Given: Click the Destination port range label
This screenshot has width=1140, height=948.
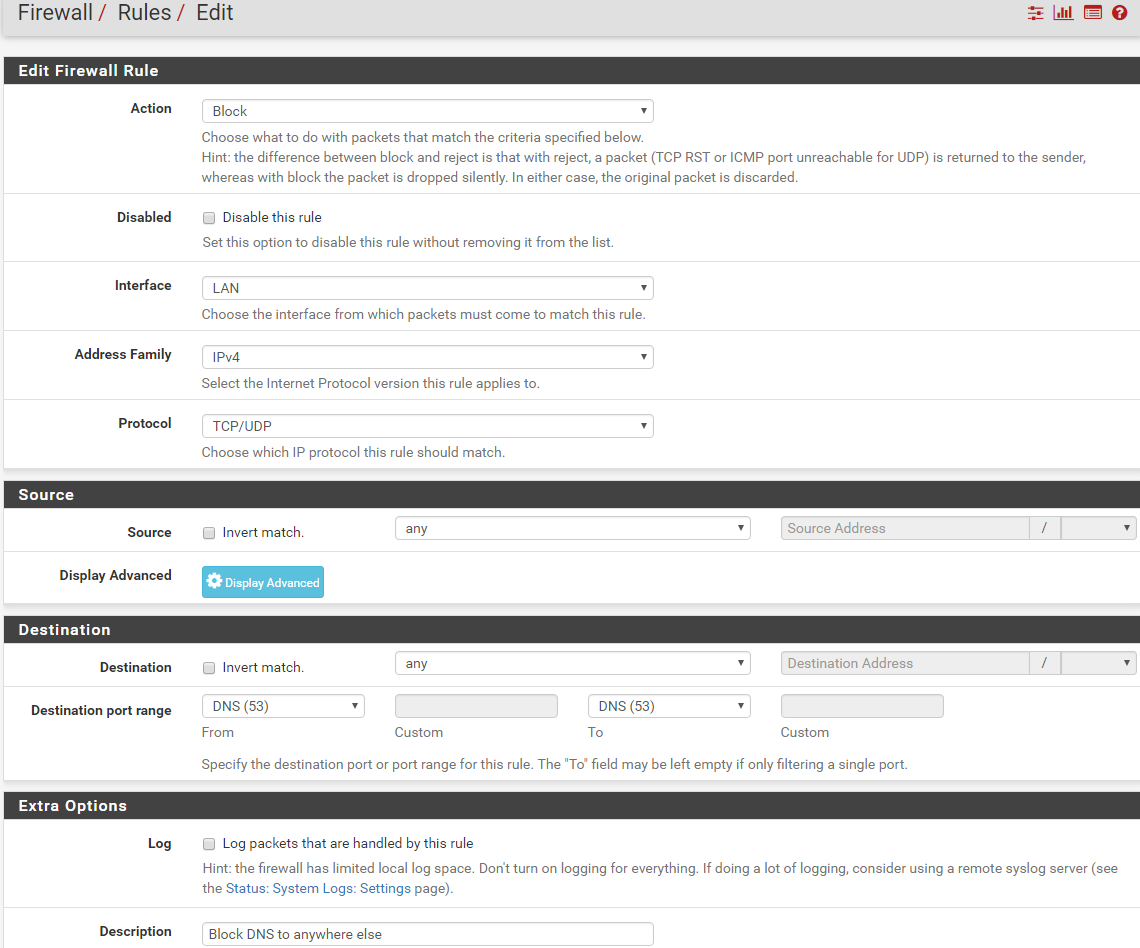Looking at the screenshot, I should pyautogui.click(x=101, y=711).
